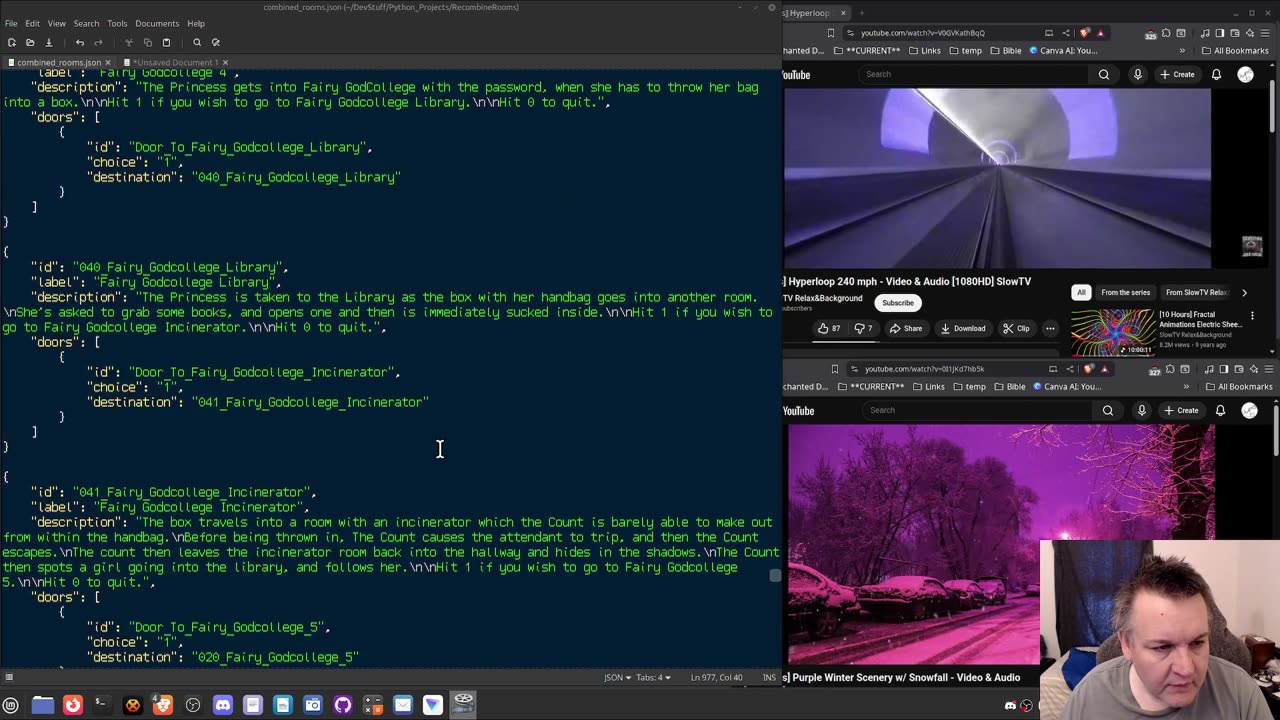
Task: Click Share under the Hyperloop video
Action: point(906,328)
